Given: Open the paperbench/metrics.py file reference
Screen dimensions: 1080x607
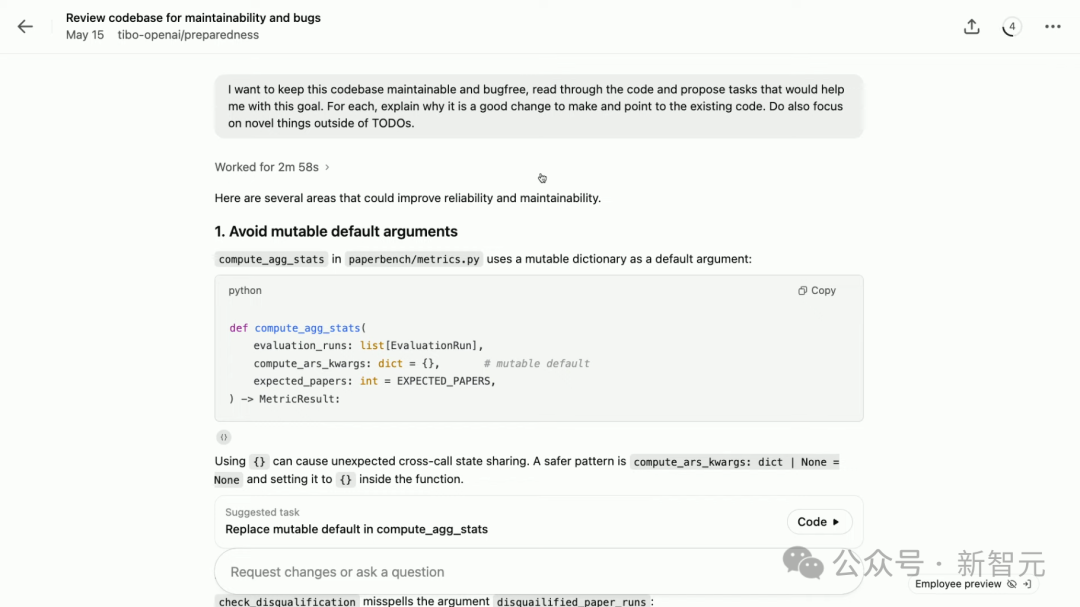Looking at the screenshot, I should [x=414, y=259].
